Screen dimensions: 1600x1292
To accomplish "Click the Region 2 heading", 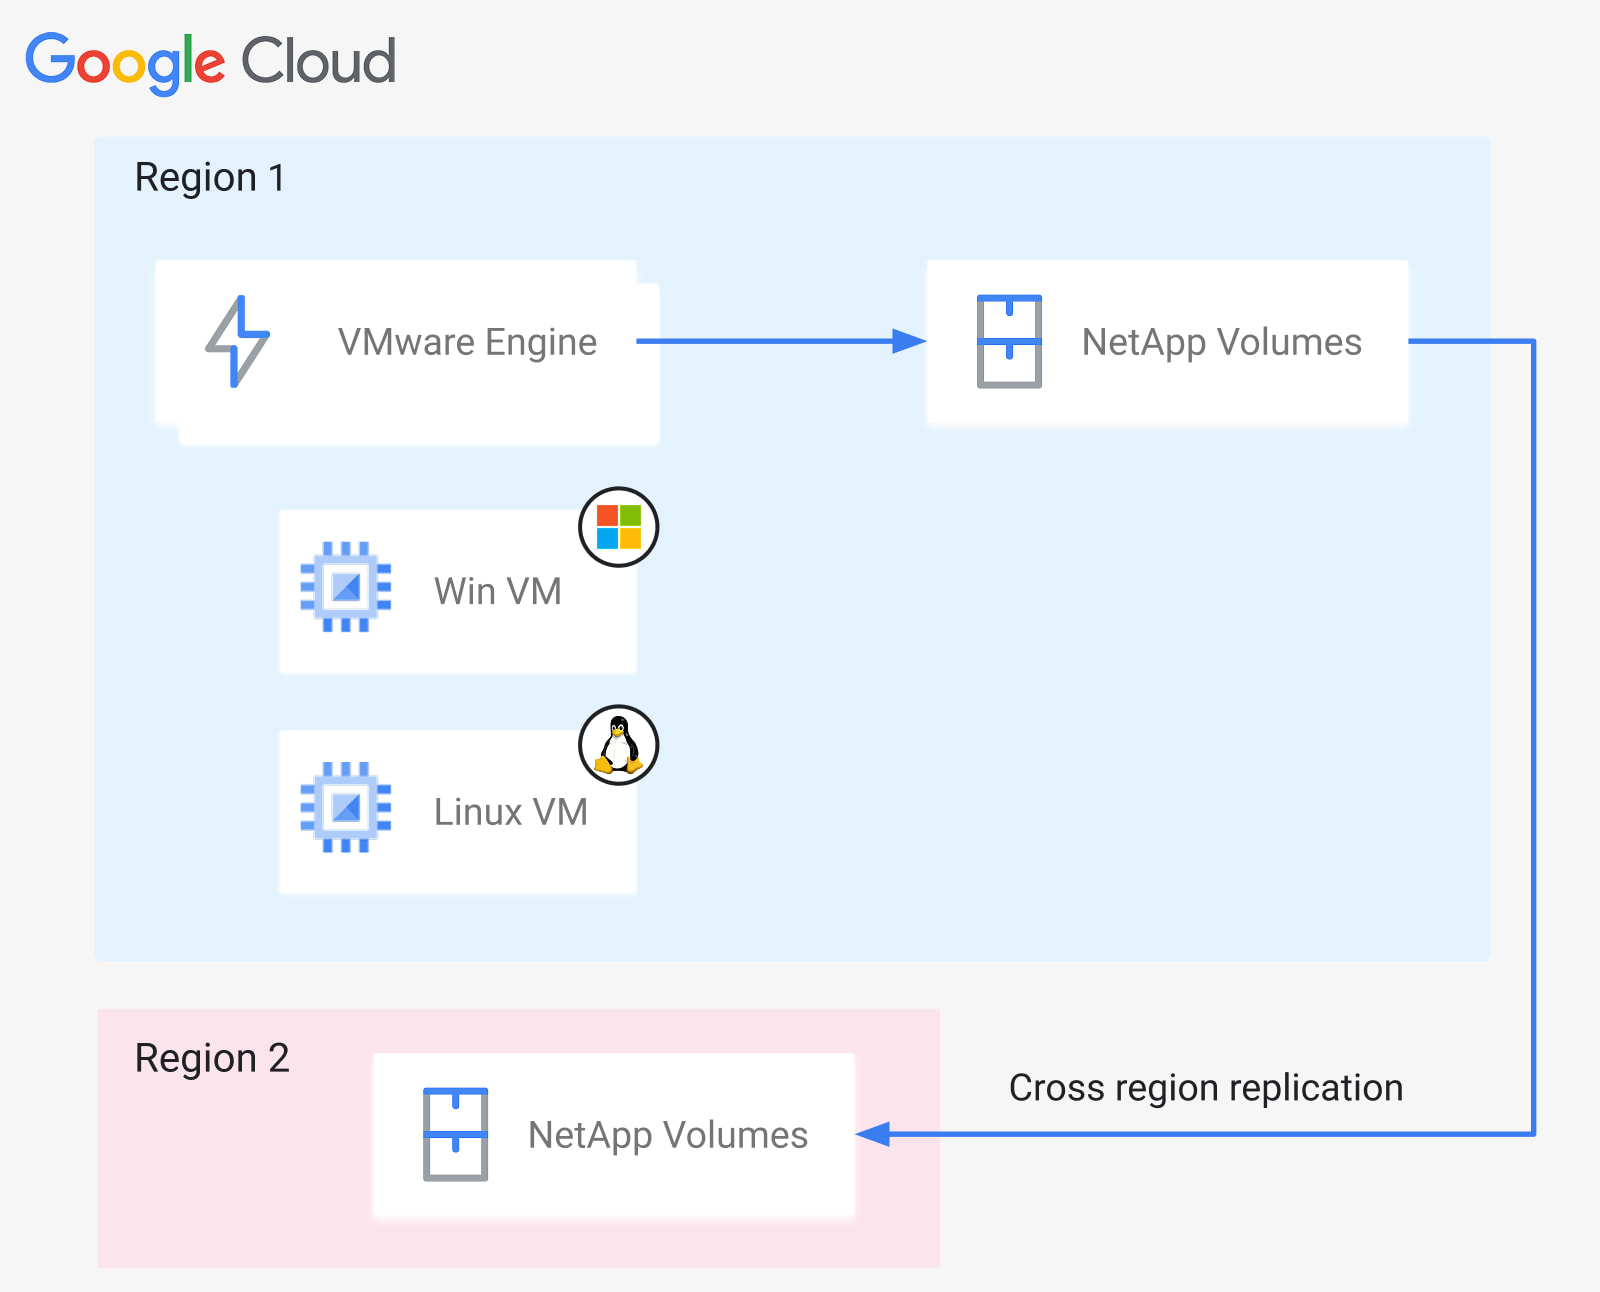I will coord(212,1059).
